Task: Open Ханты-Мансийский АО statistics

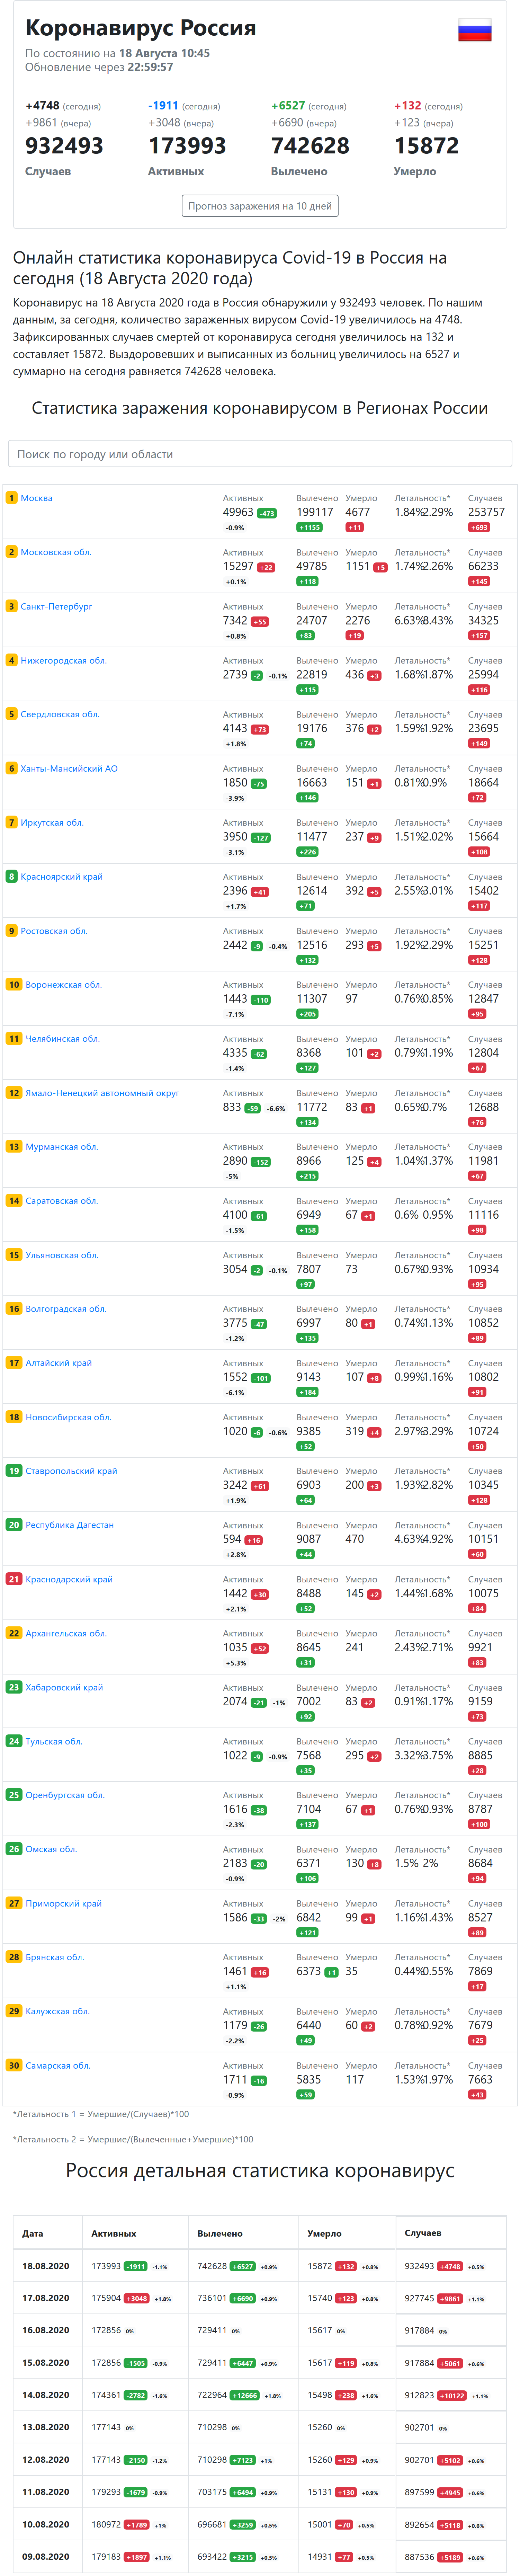Action: pos(69,768)
